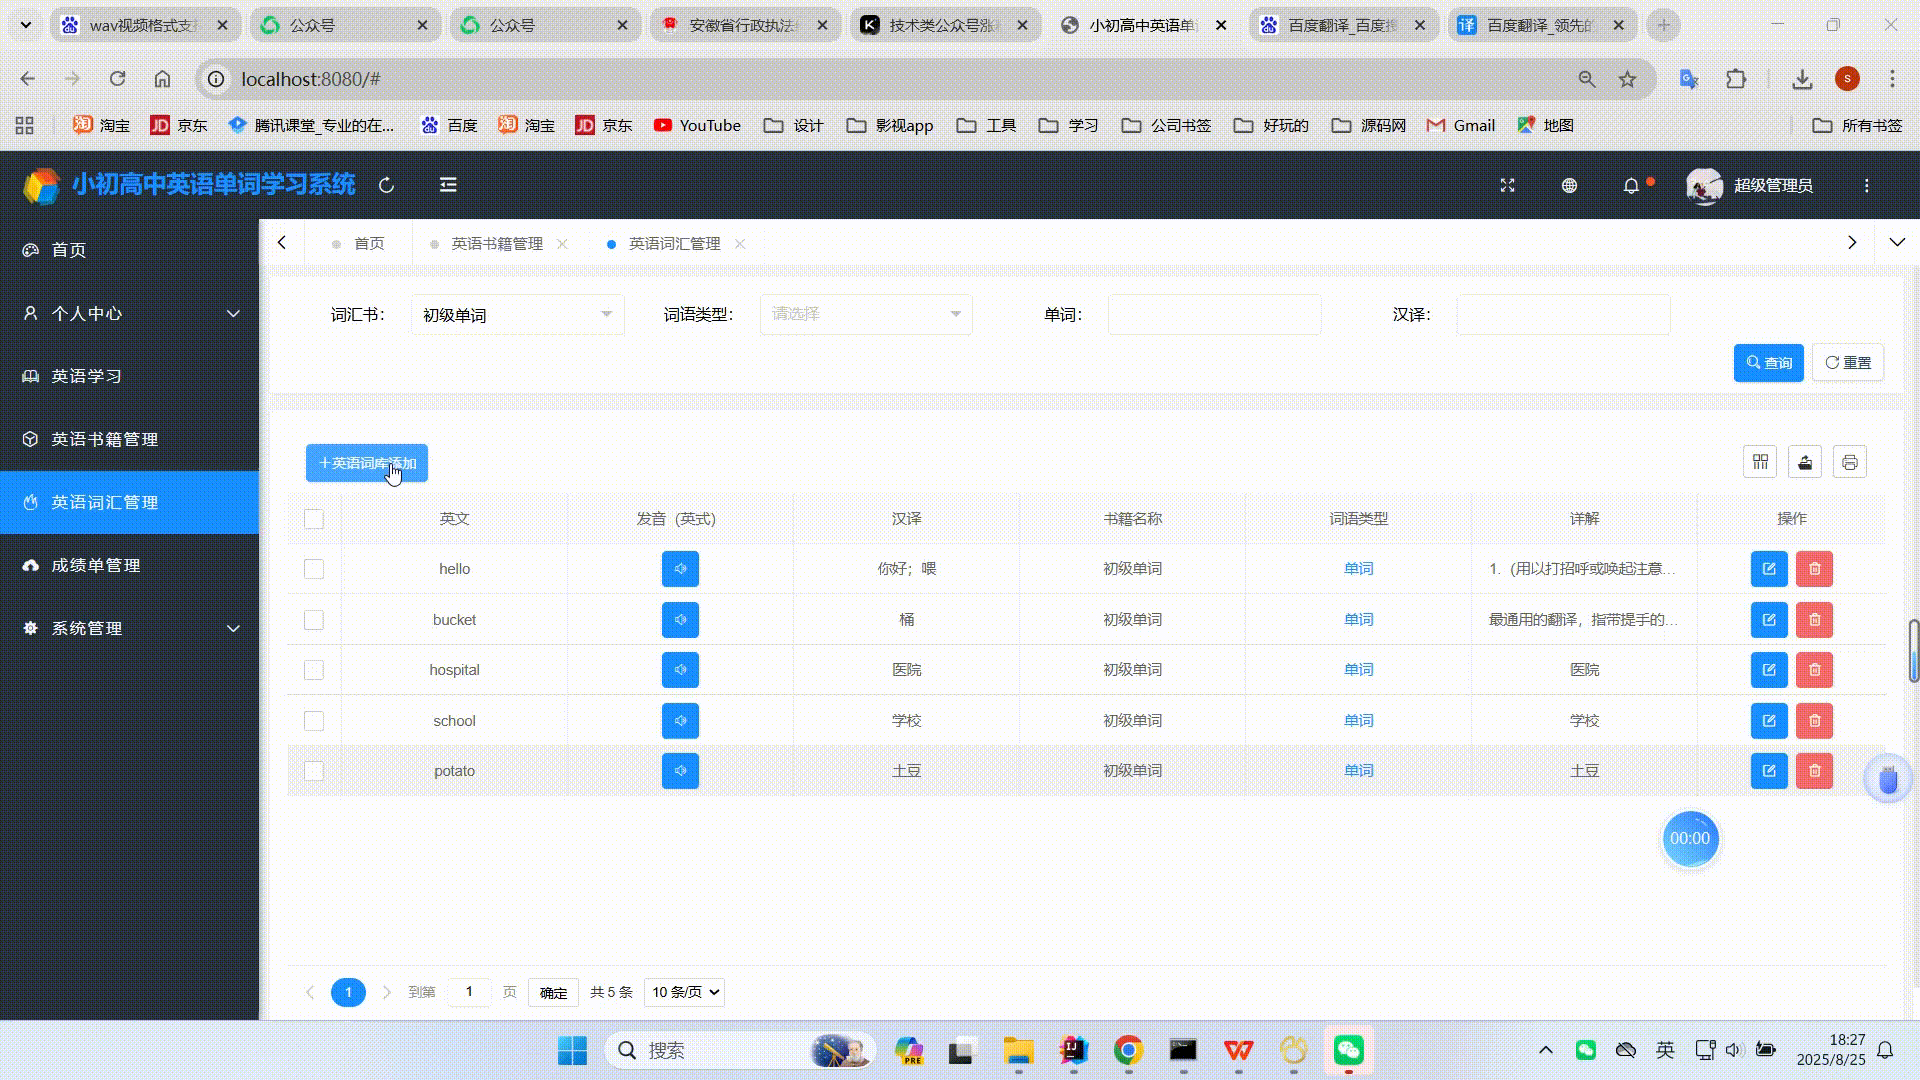Click the print table icon
The image size is (1920, 1080).
(1850, 462)
